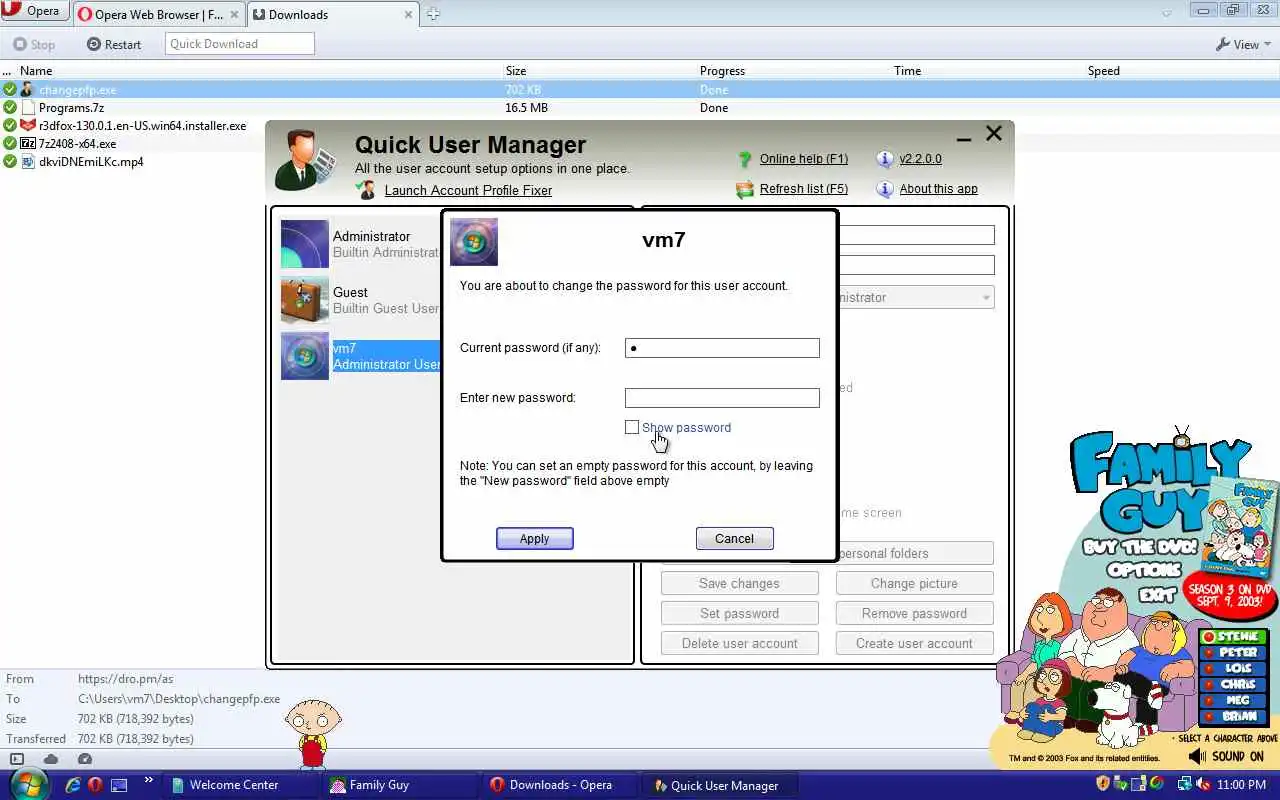This screenshot has width=1280, height=800.
Task: Click the Opera Turbo gauge icon in status bar
Action: [84, 759]
